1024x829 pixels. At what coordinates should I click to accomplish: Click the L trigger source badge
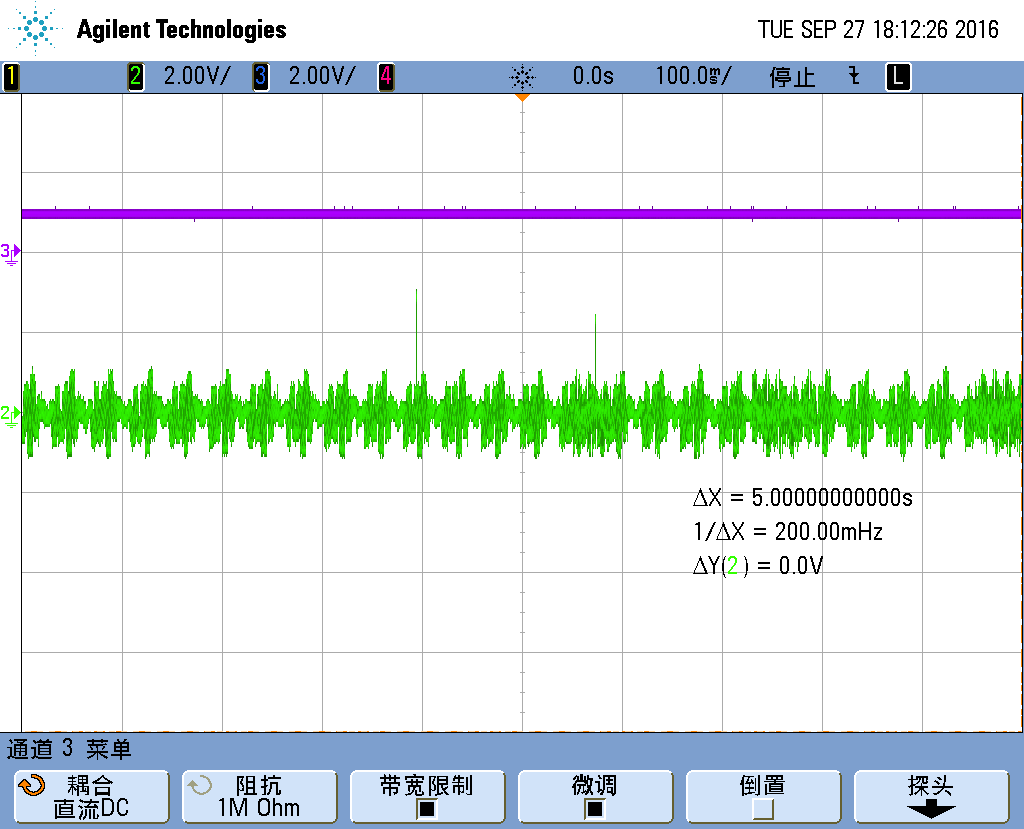[x=898, y=76]
